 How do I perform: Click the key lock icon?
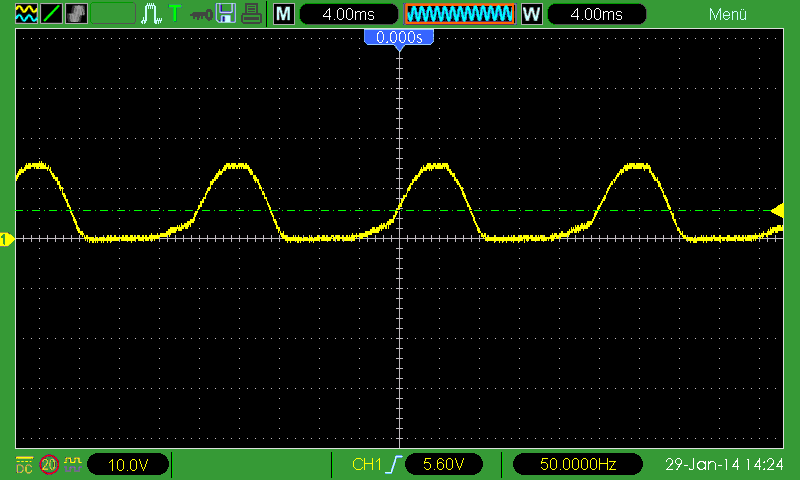[x=201, y=15]
